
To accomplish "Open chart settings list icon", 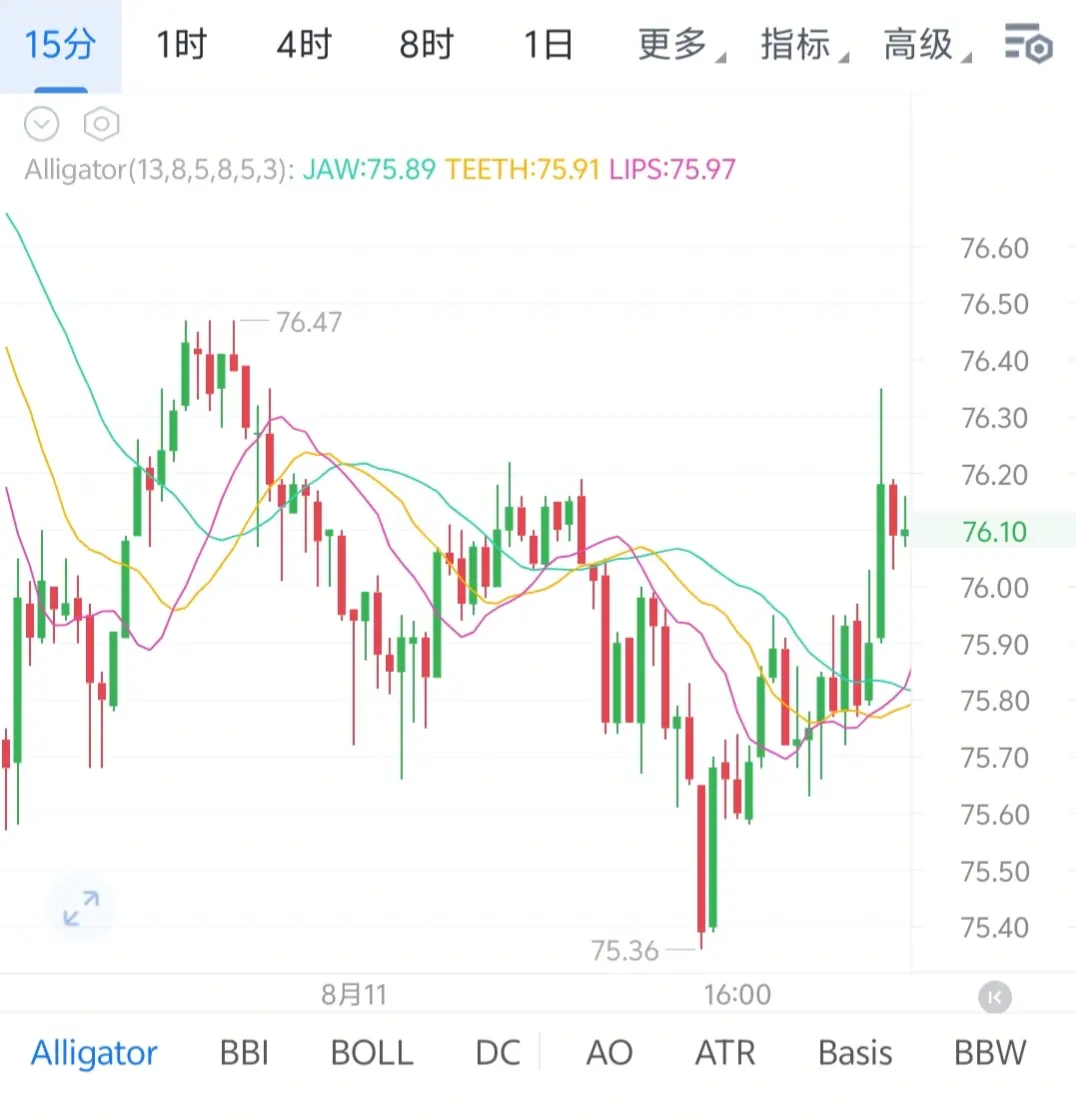I will [1028, 44].
